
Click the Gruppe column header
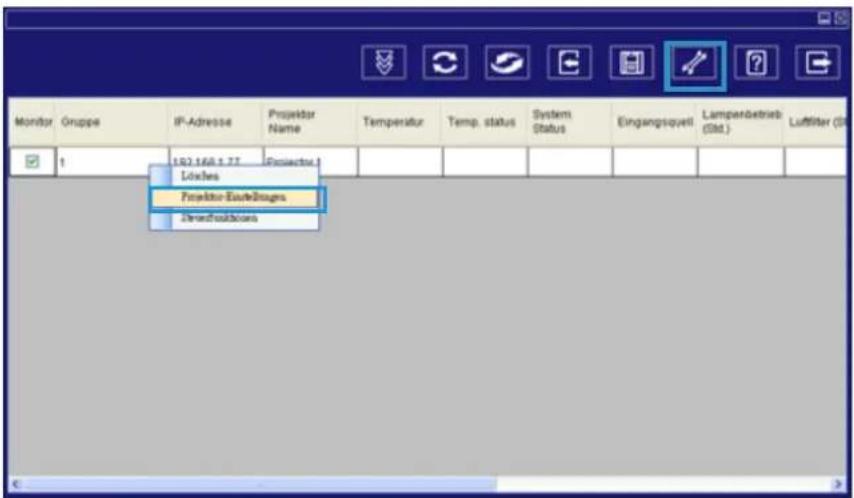[112, 122]
